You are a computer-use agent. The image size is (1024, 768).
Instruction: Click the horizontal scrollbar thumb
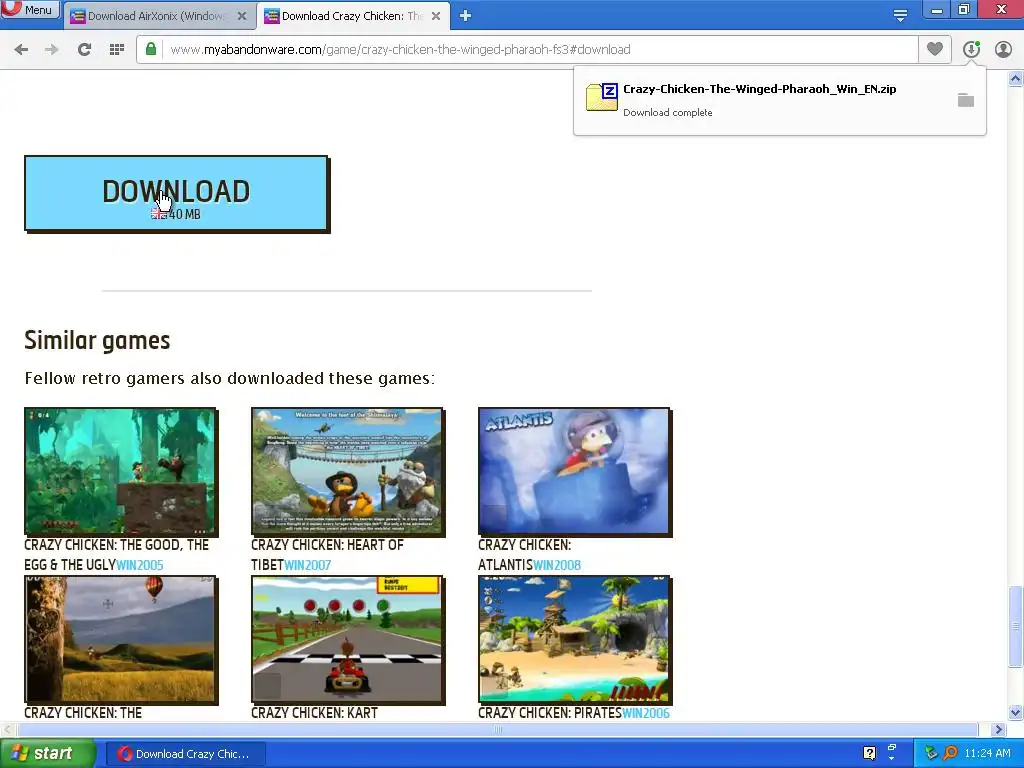click(498, 729)
